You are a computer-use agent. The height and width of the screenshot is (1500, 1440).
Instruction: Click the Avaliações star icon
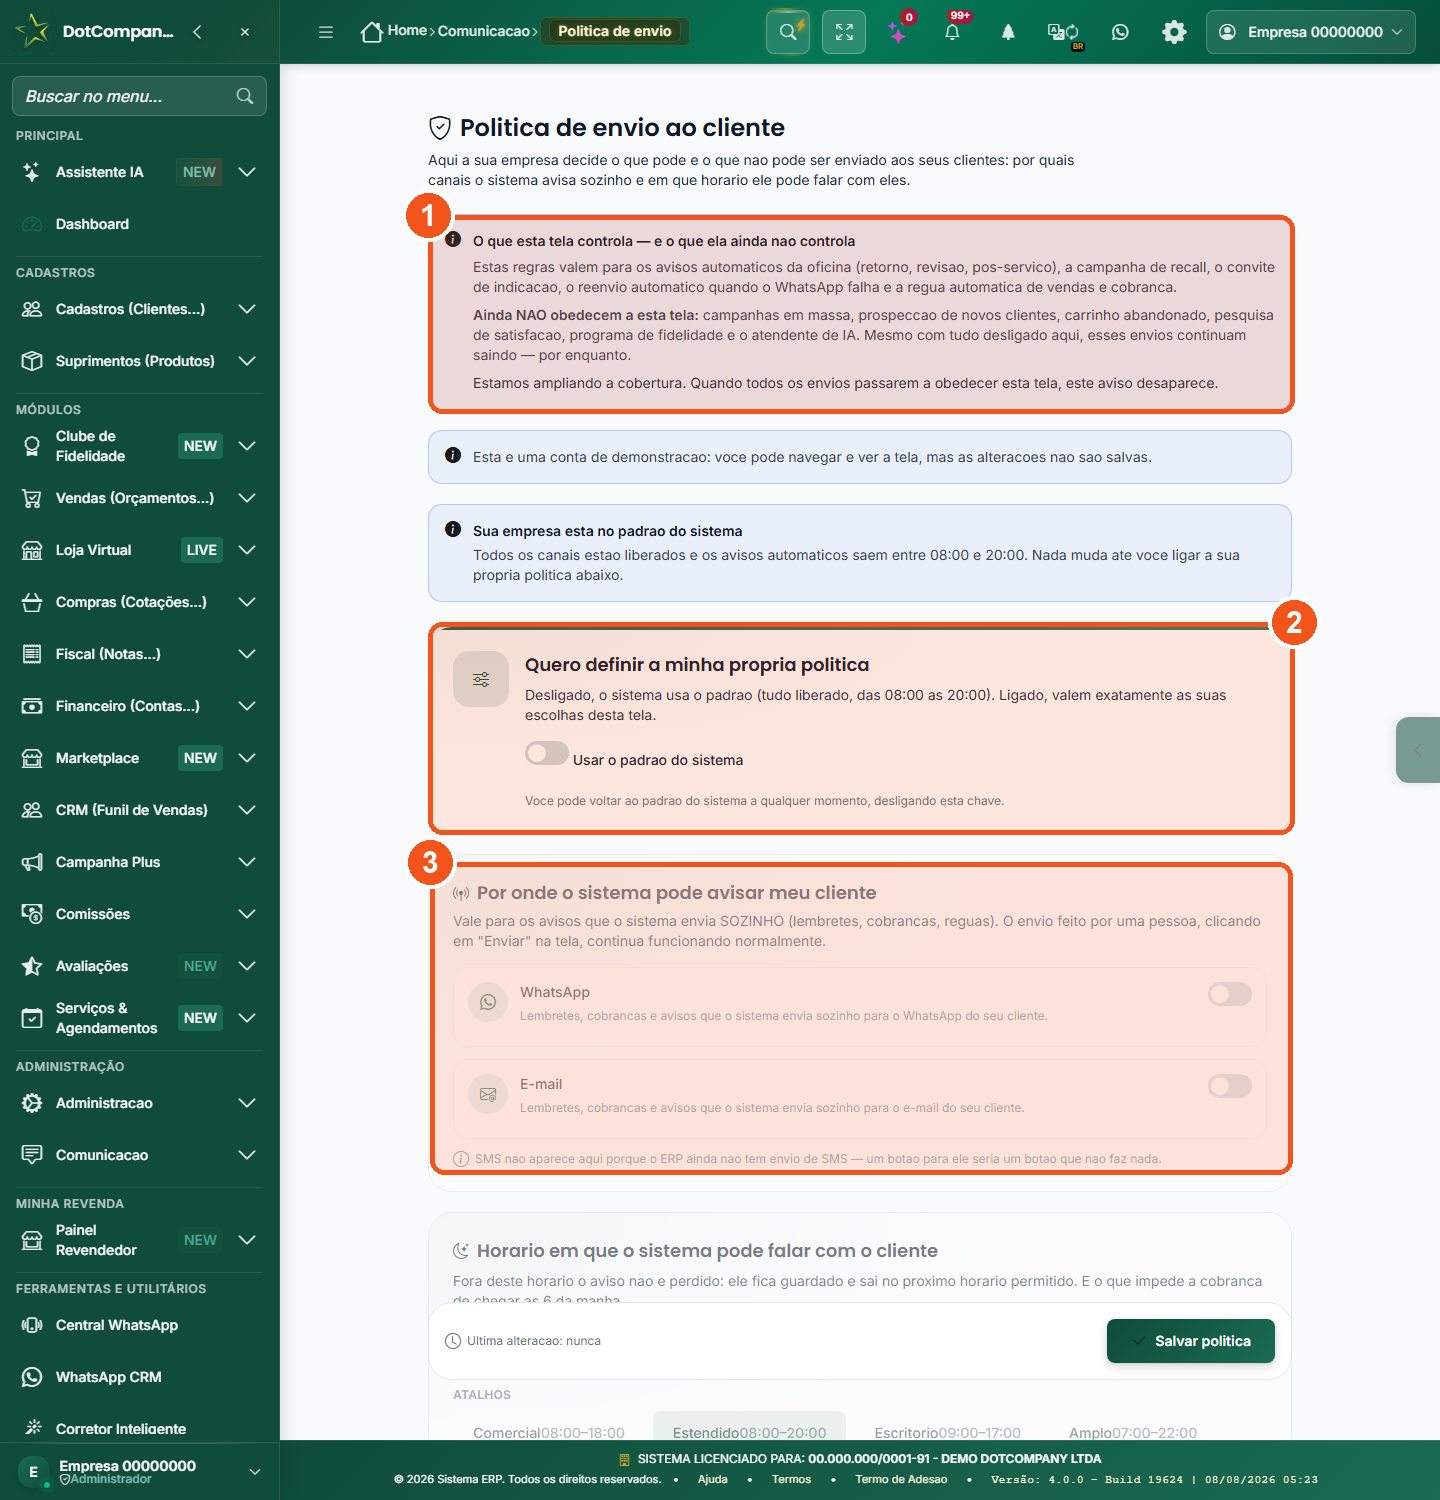coord(32,966)
